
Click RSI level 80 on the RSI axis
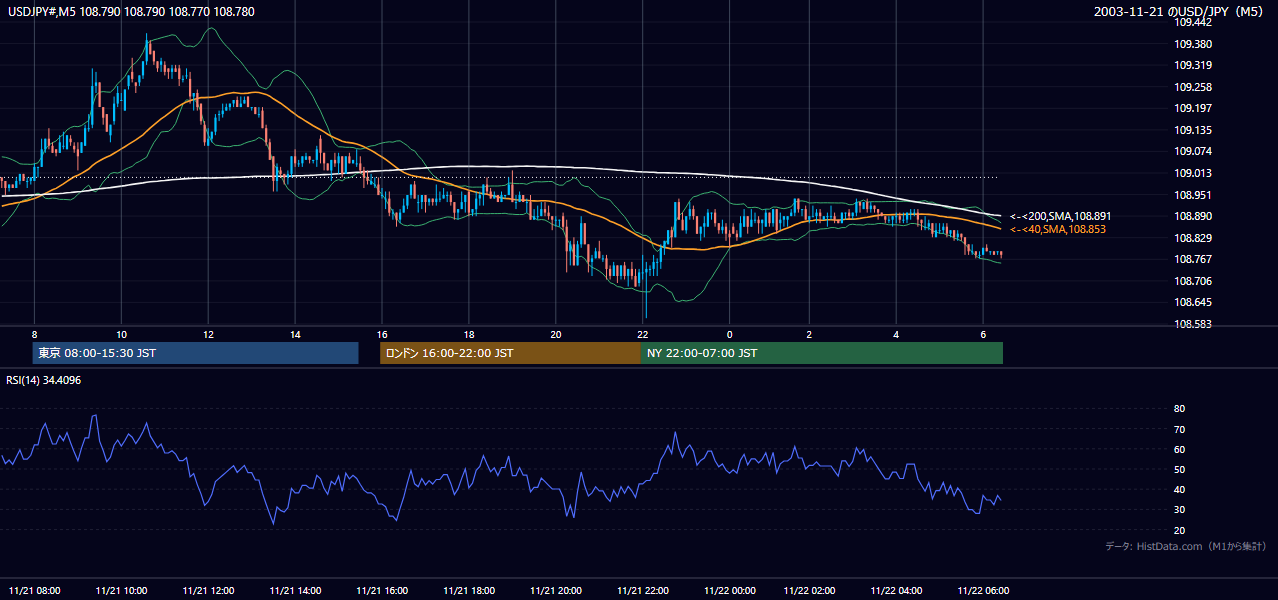1180,409
